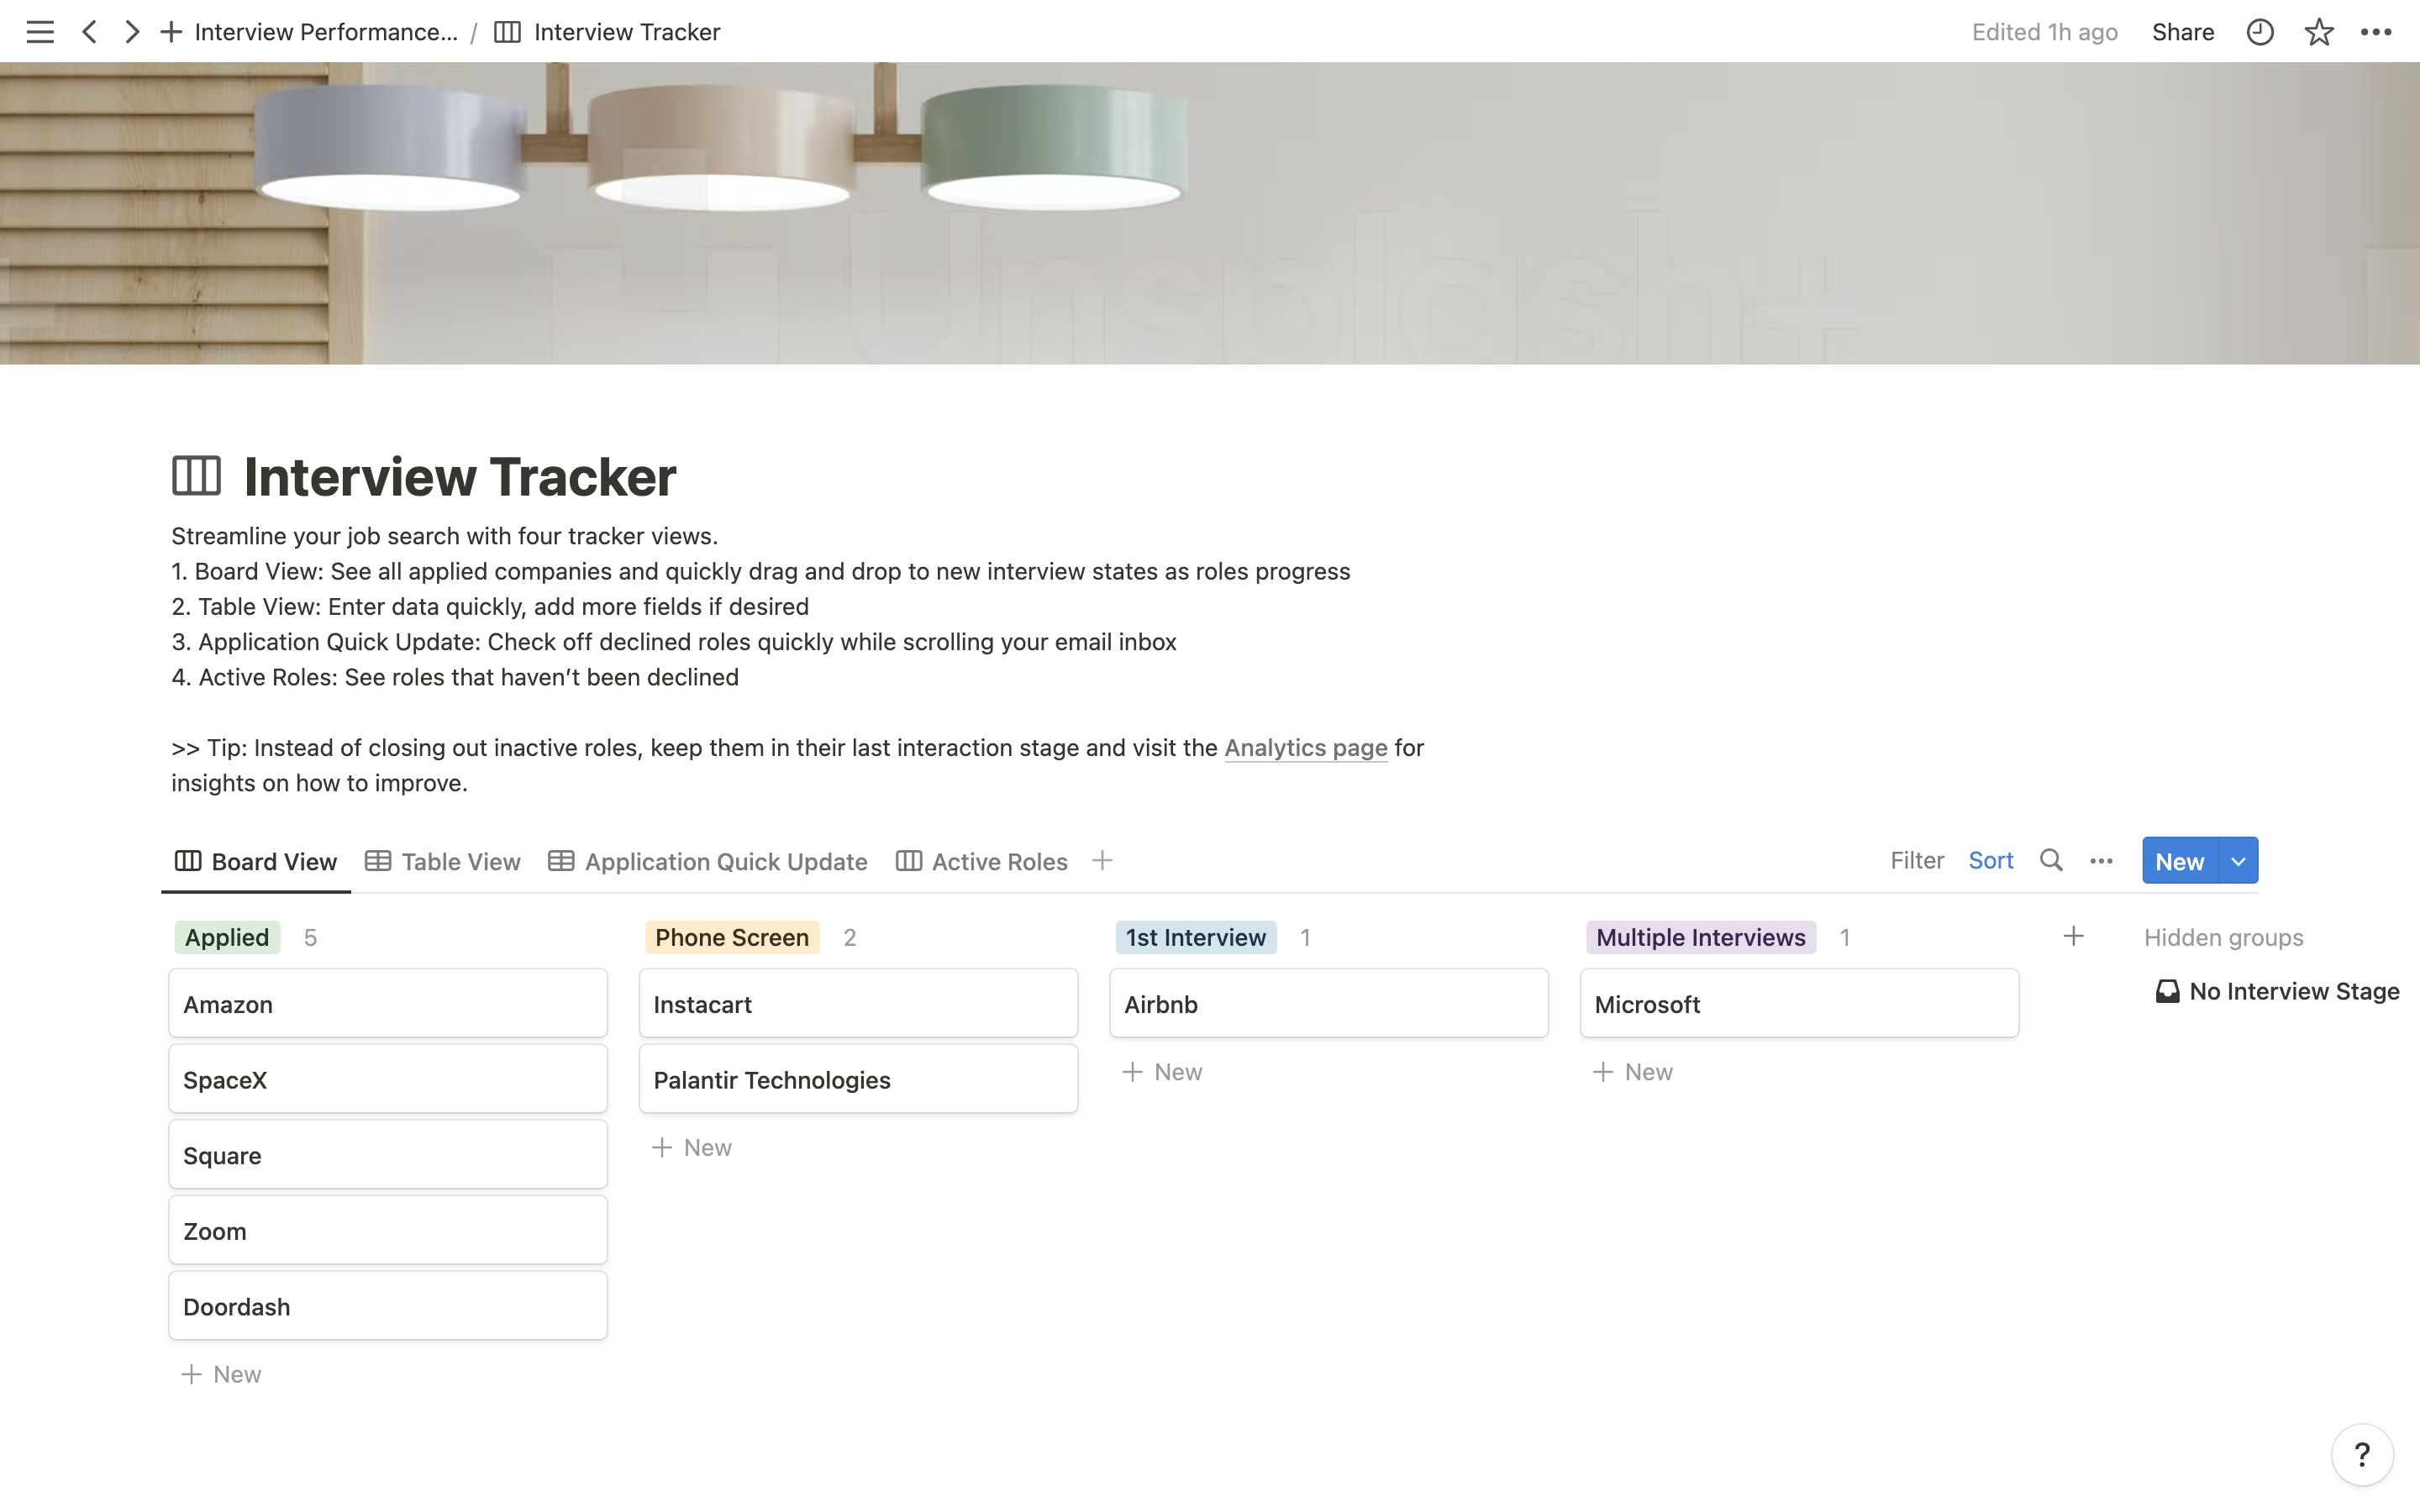2420x1512 pixels.
Task: Add new card under Applied column
Action: pos(221,1374)
